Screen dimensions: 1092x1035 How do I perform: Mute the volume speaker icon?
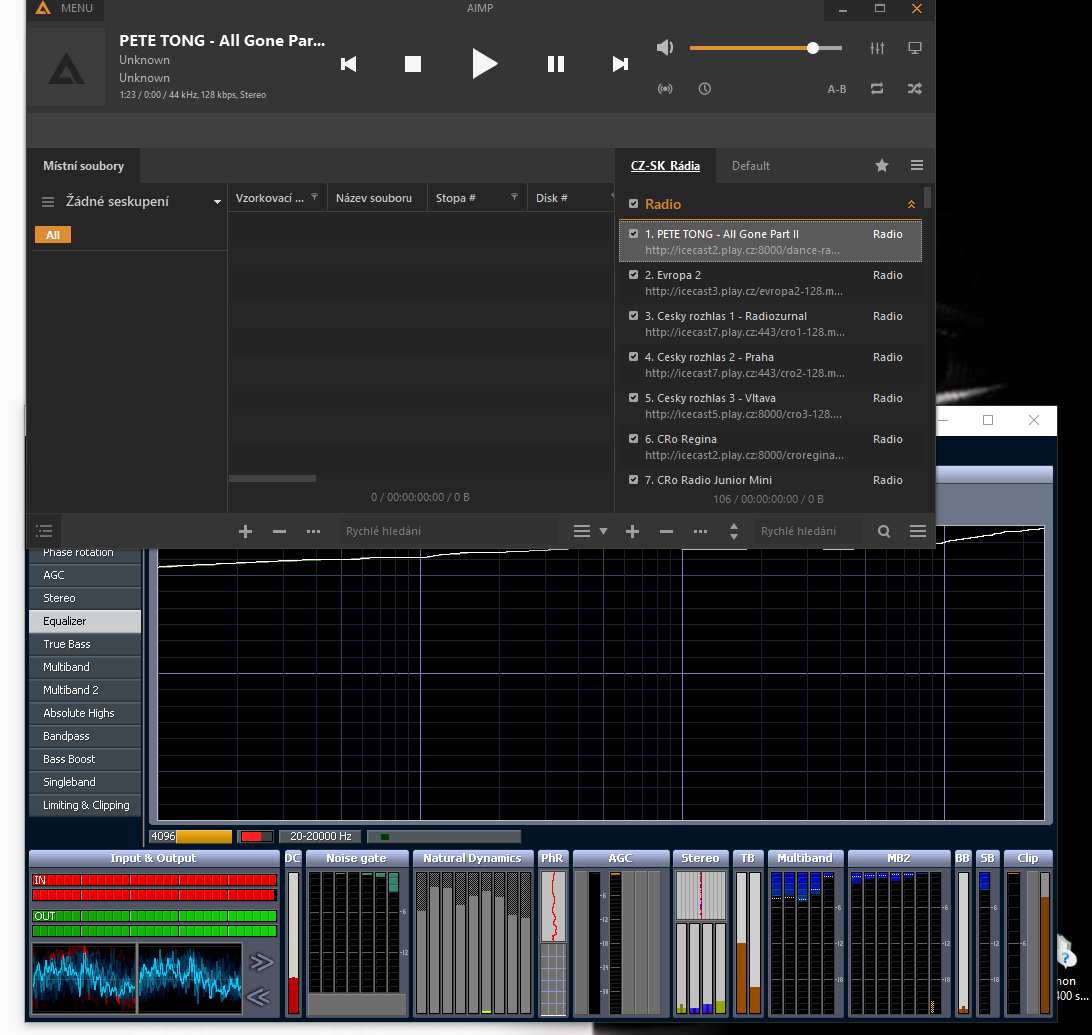(x=665, y=47)
